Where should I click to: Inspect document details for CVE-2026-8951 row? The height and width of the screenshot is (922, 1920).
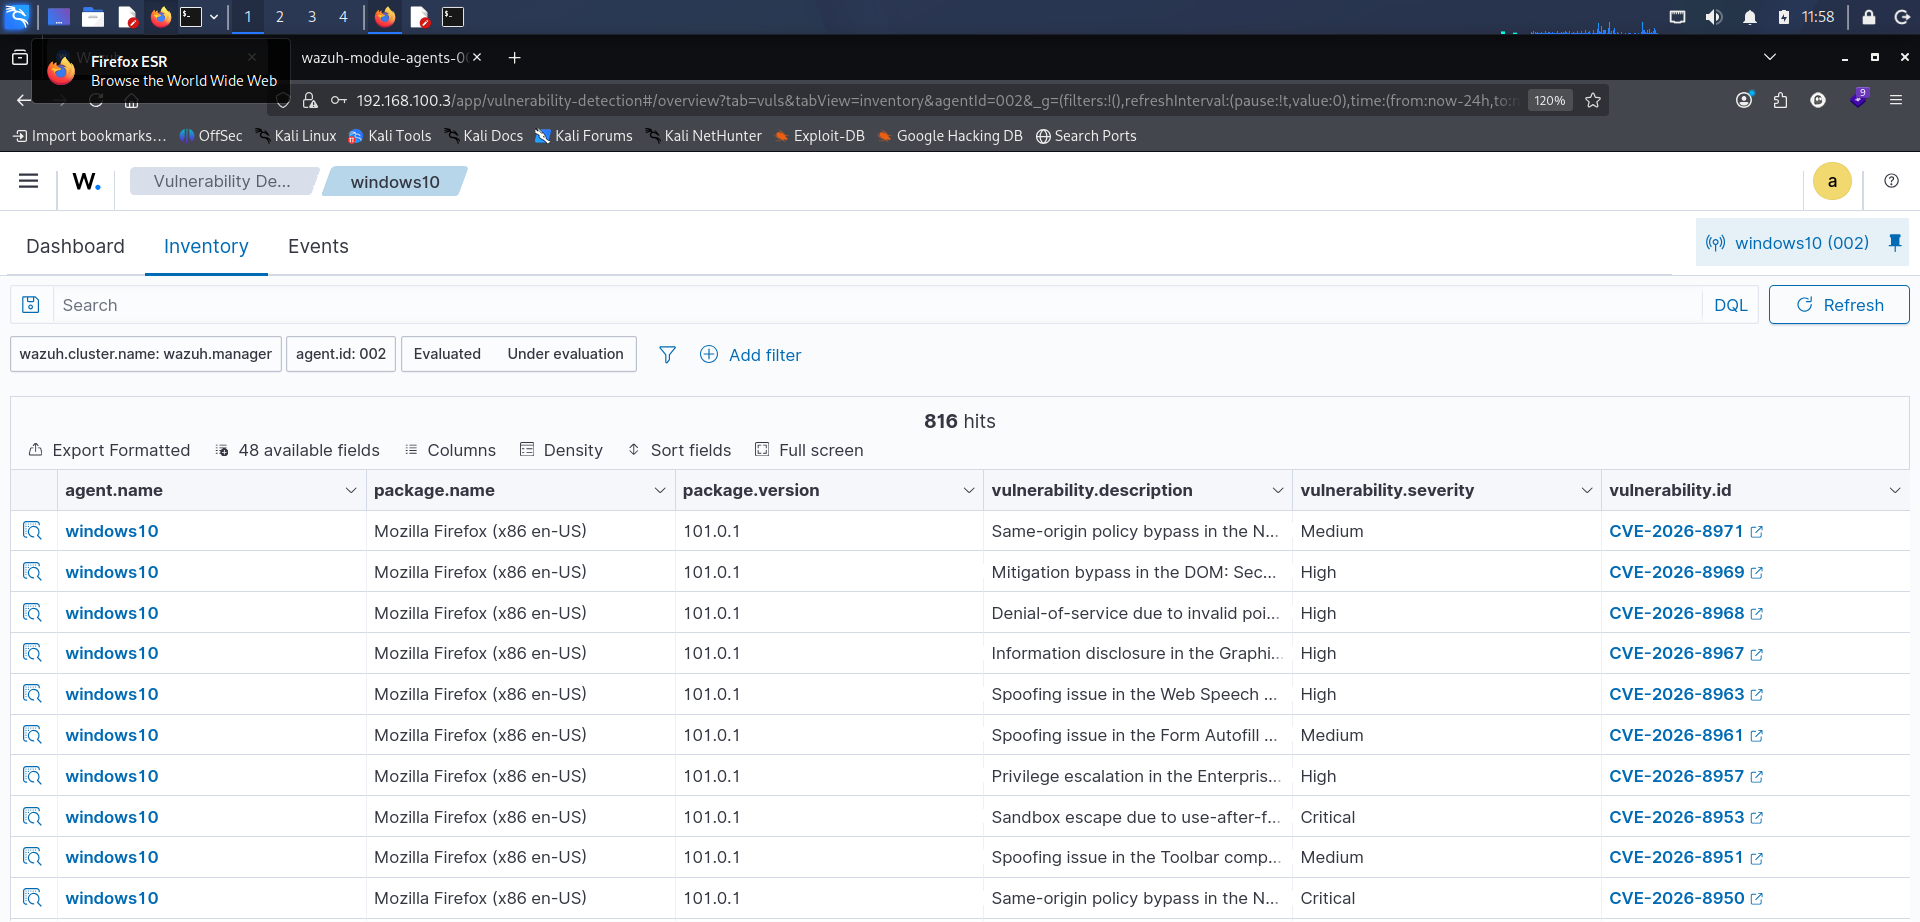point(32,857)
